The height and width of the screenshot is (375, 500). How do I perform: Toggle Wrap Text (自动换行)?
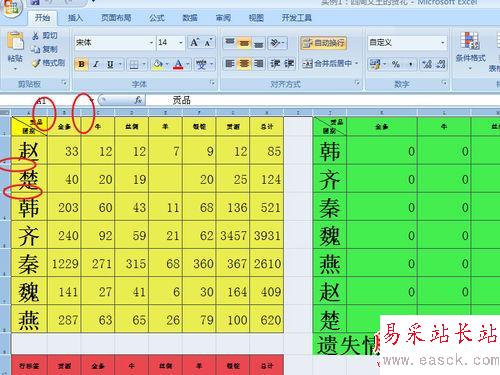[323, 43]
